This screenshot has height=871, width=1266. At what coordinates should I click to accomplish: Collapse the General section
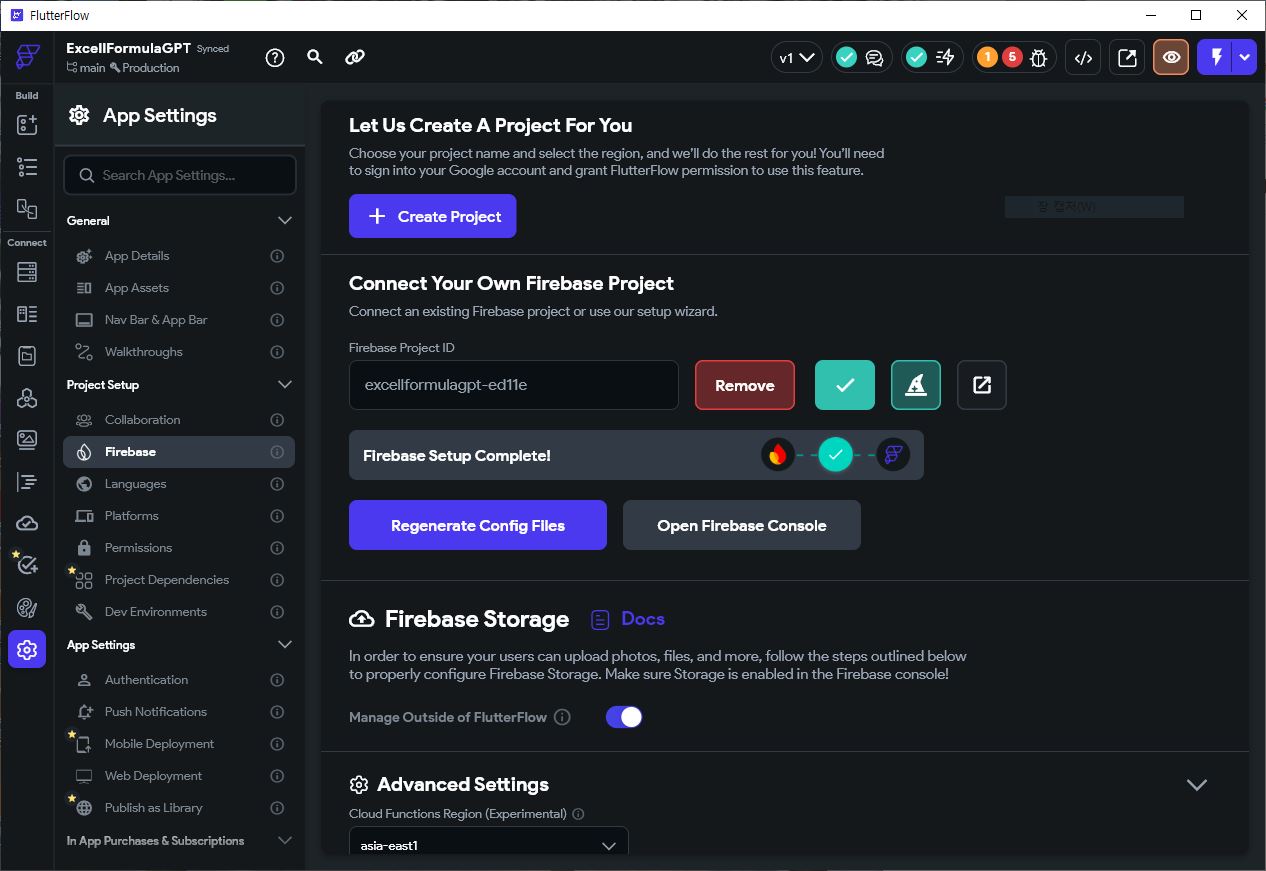point(285,220)
